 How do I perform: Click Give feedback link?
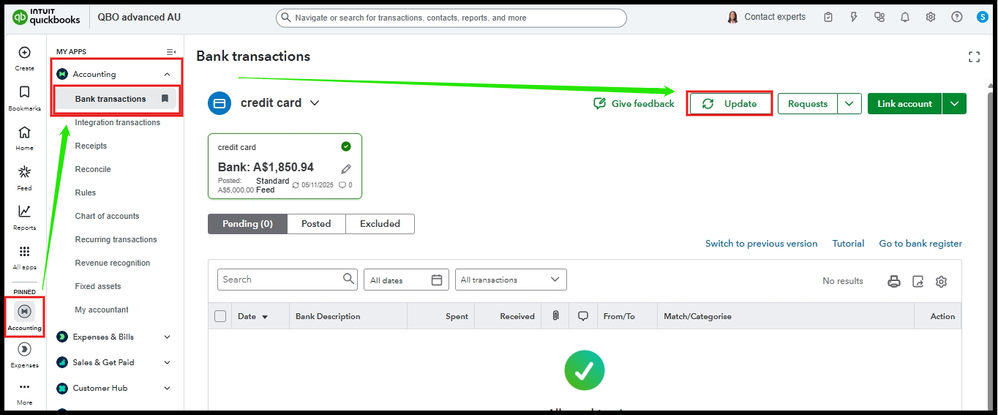tap(633, 104)
